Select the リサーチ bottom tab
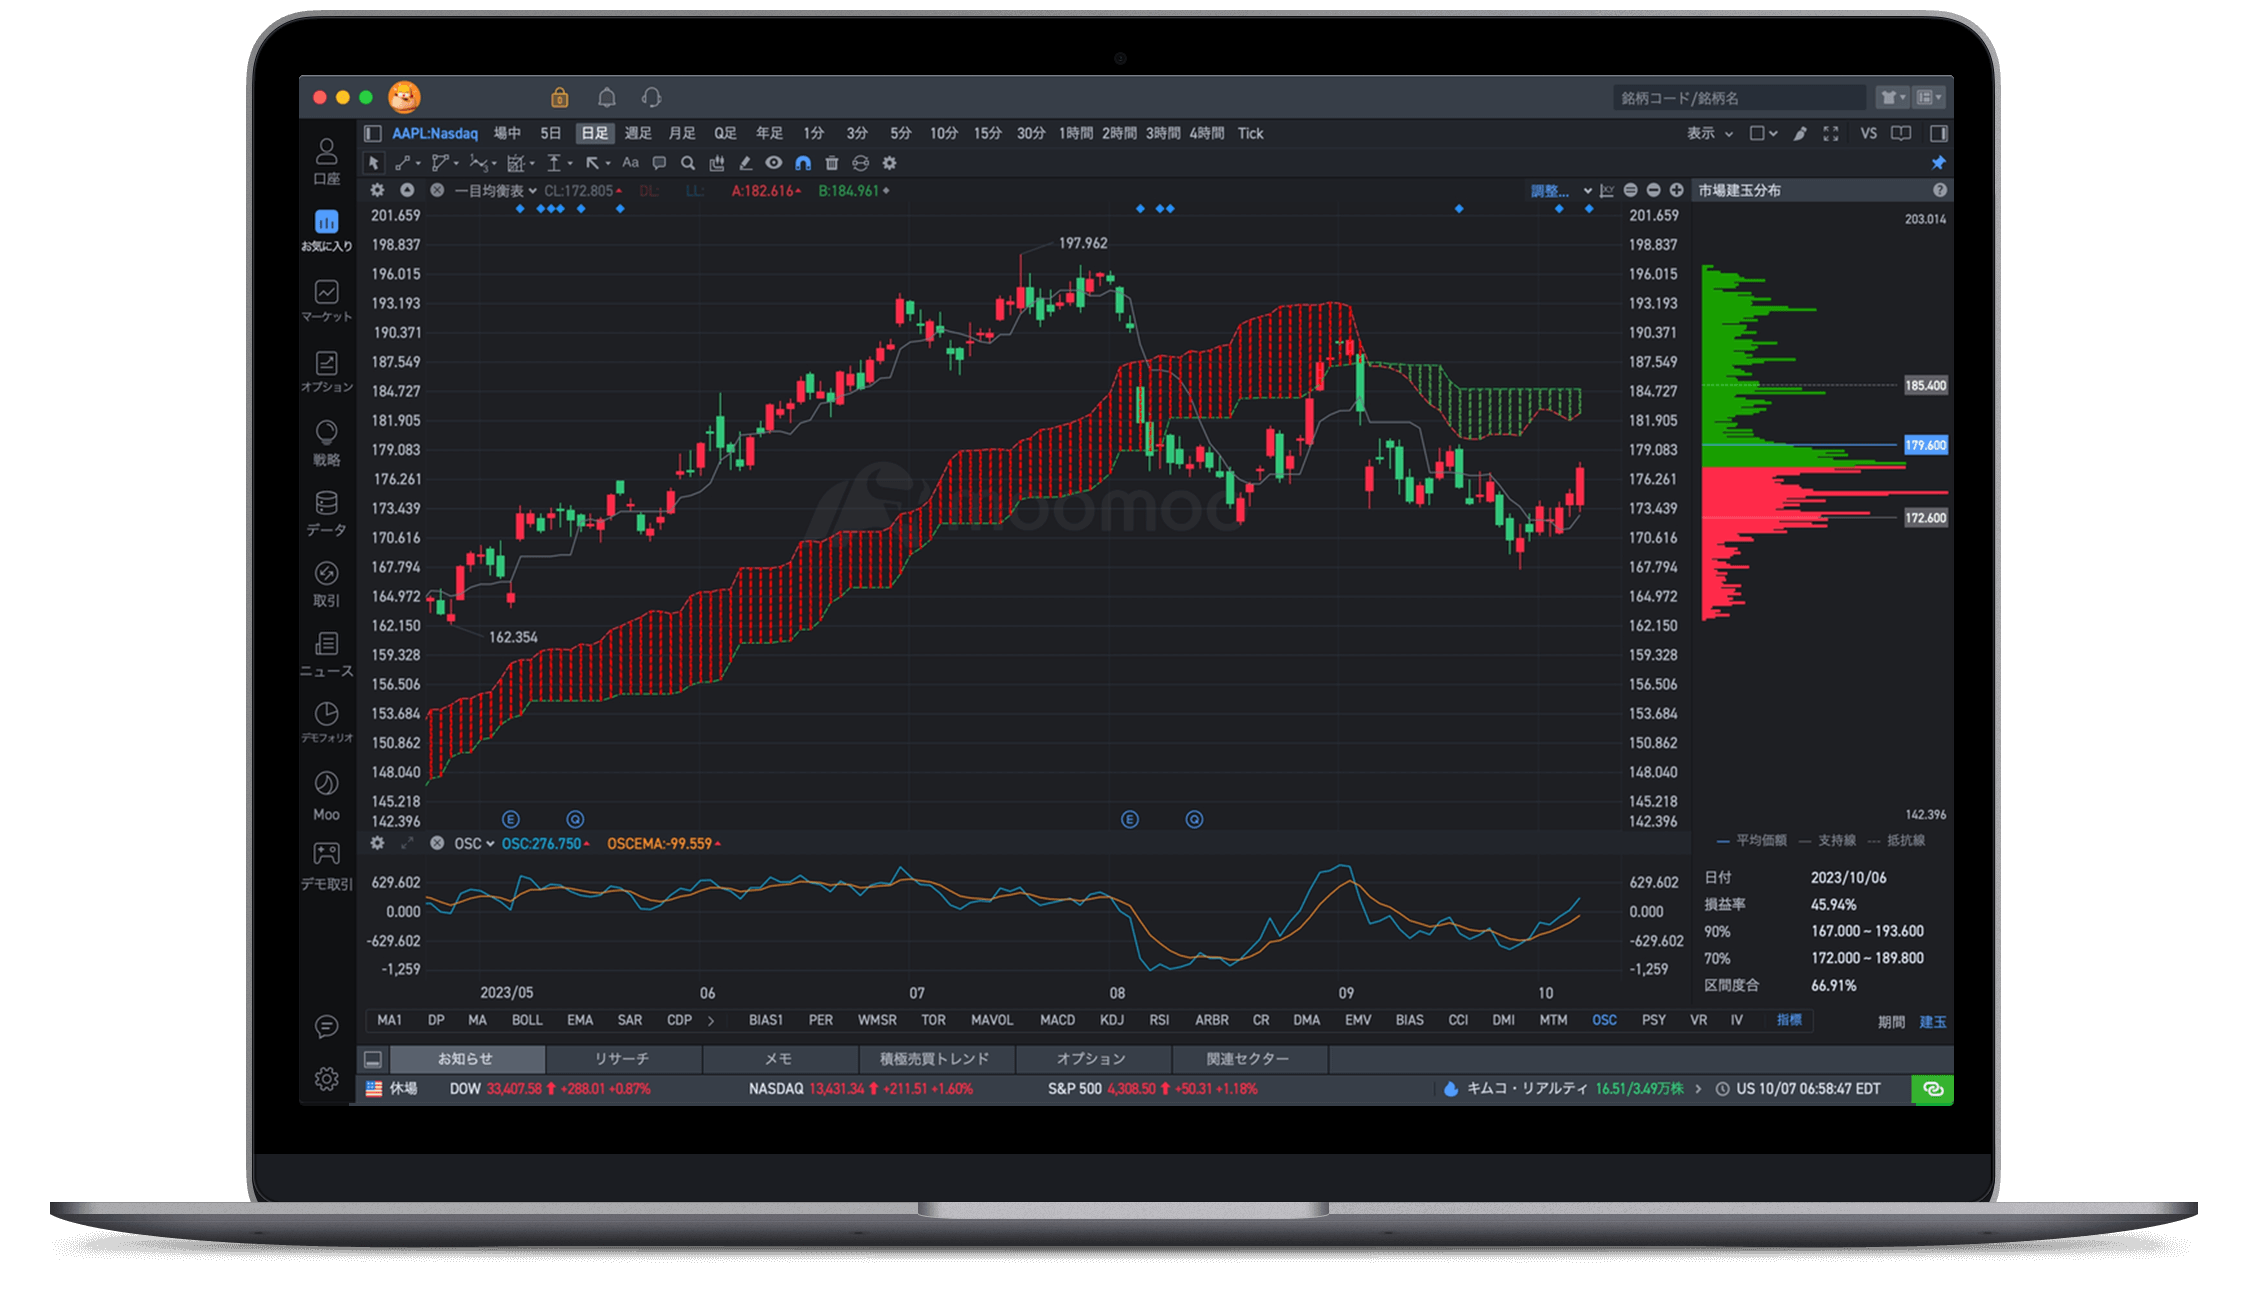 click(622, 1058)
